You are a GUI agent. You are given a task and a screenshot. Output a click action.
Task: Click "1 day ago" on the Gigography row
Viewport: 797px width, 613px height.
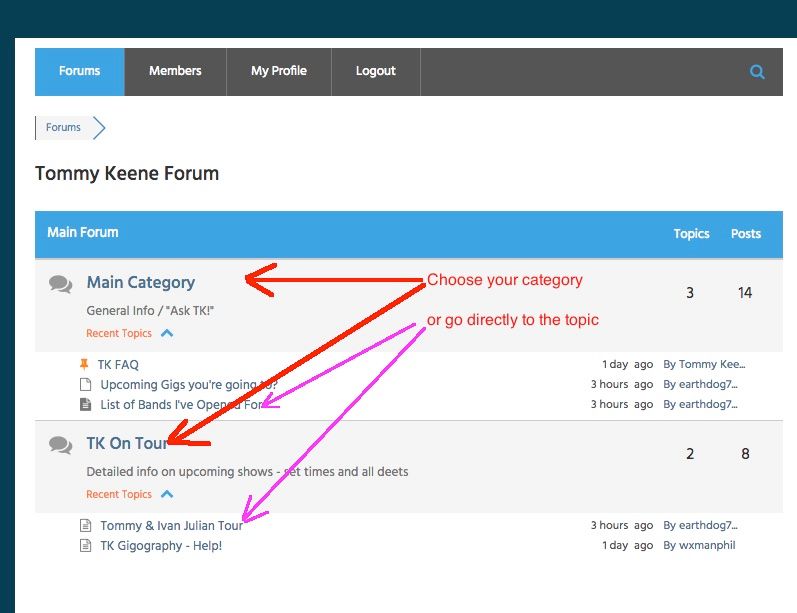[x=627, y=545]
